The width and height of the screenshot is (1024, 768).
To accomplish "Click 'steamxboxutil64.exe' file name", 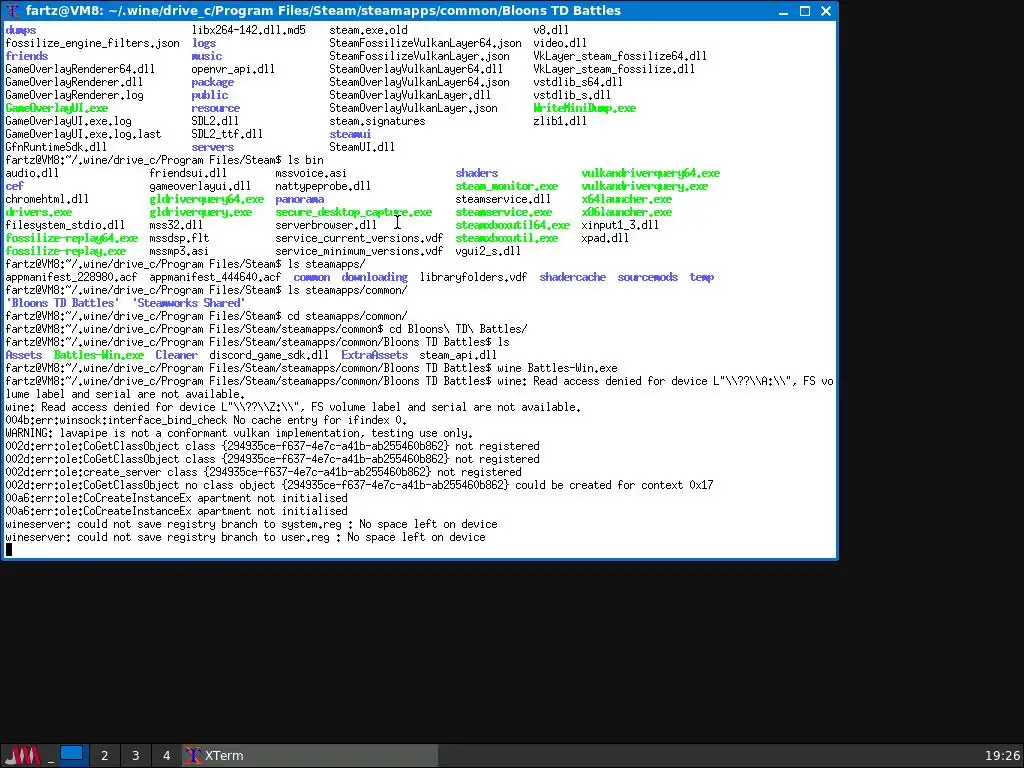I will [513, 225].
